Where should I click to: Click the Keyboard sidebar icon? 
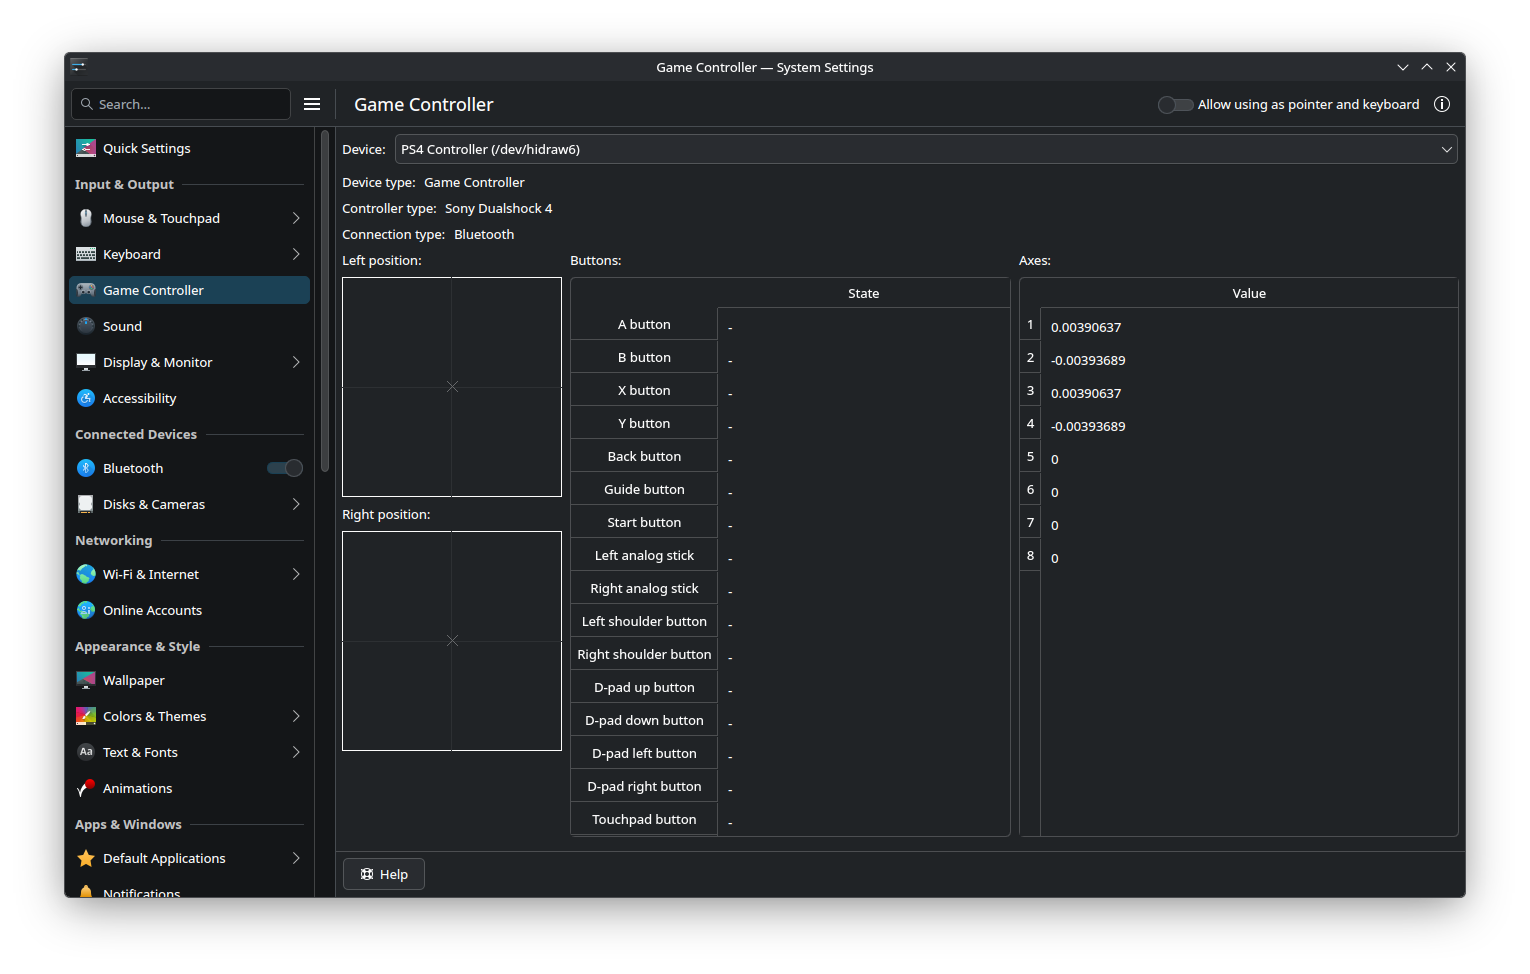pyautogui.click(x=86, y=254)
